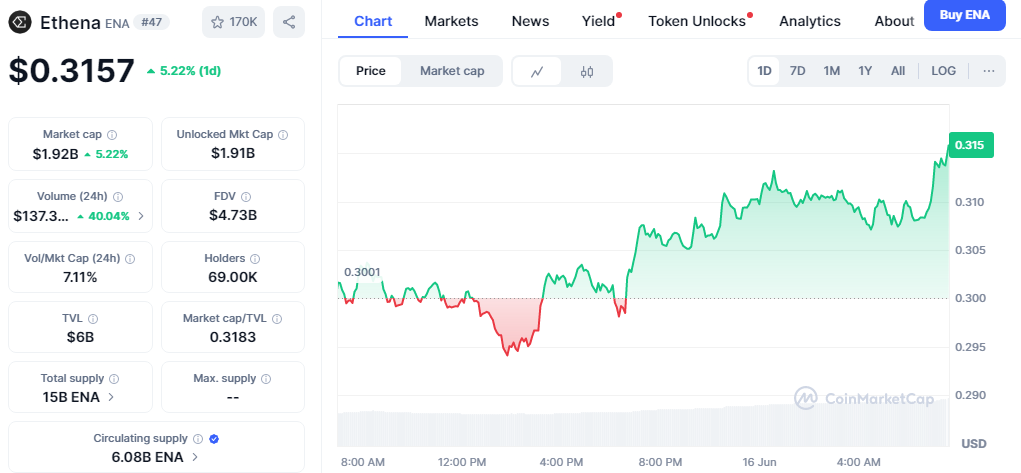This screenshot has width=1021, height=473.
Task: Select the Price toggle
Action: tap(371, 71)
